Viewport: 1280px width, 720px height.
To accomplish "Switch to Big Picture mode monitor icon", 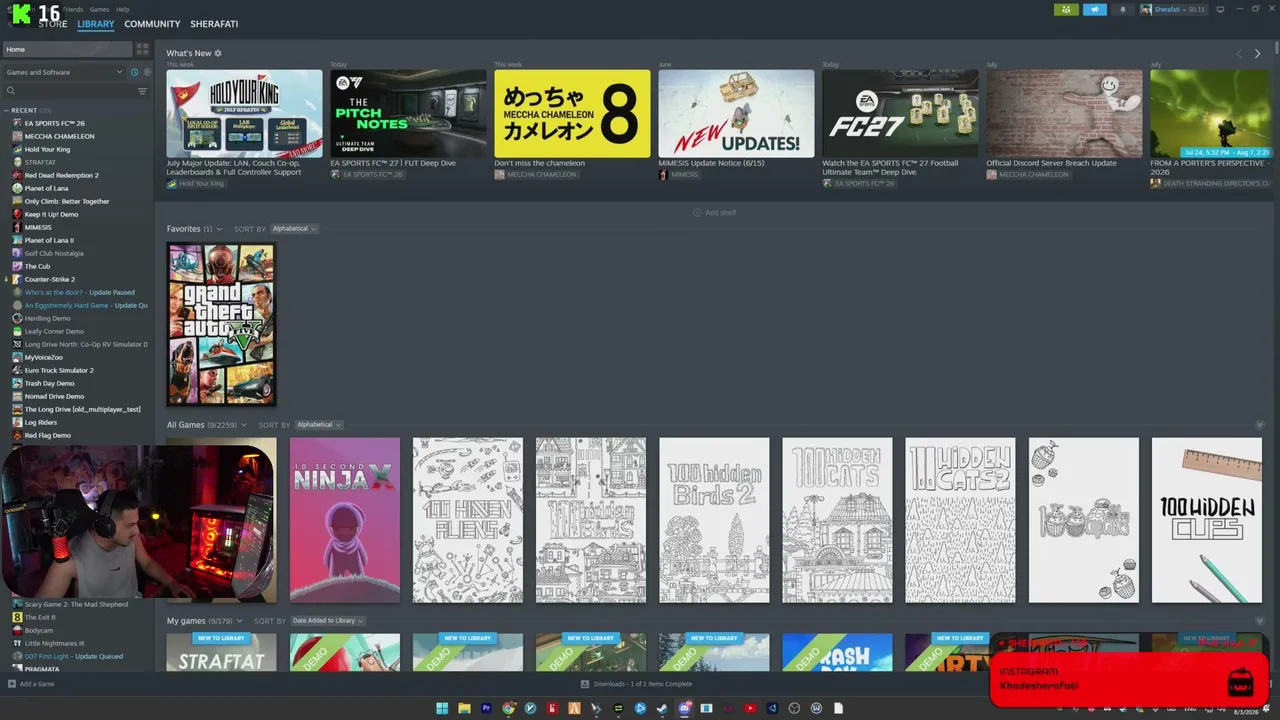I will point(1221,9).
